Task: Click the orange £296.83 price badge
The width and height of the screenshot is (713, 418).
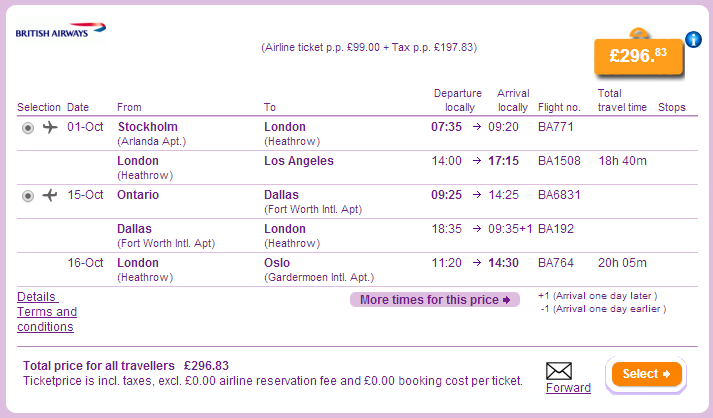Action: (x=638, y=57)
